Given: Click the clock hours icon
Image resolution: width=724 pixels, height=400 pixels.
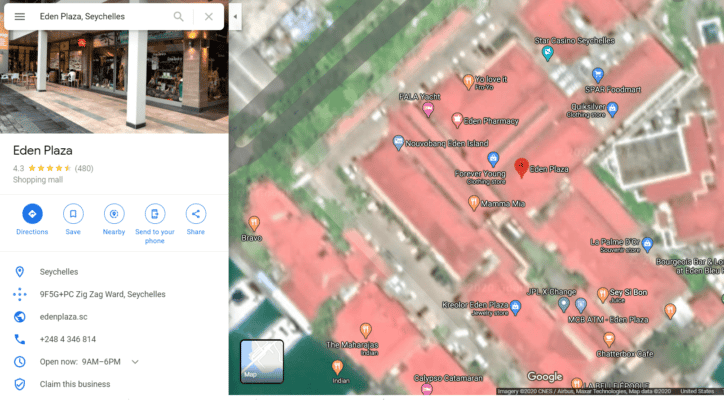Looking at the screenshot, I should tap(19, 362).
